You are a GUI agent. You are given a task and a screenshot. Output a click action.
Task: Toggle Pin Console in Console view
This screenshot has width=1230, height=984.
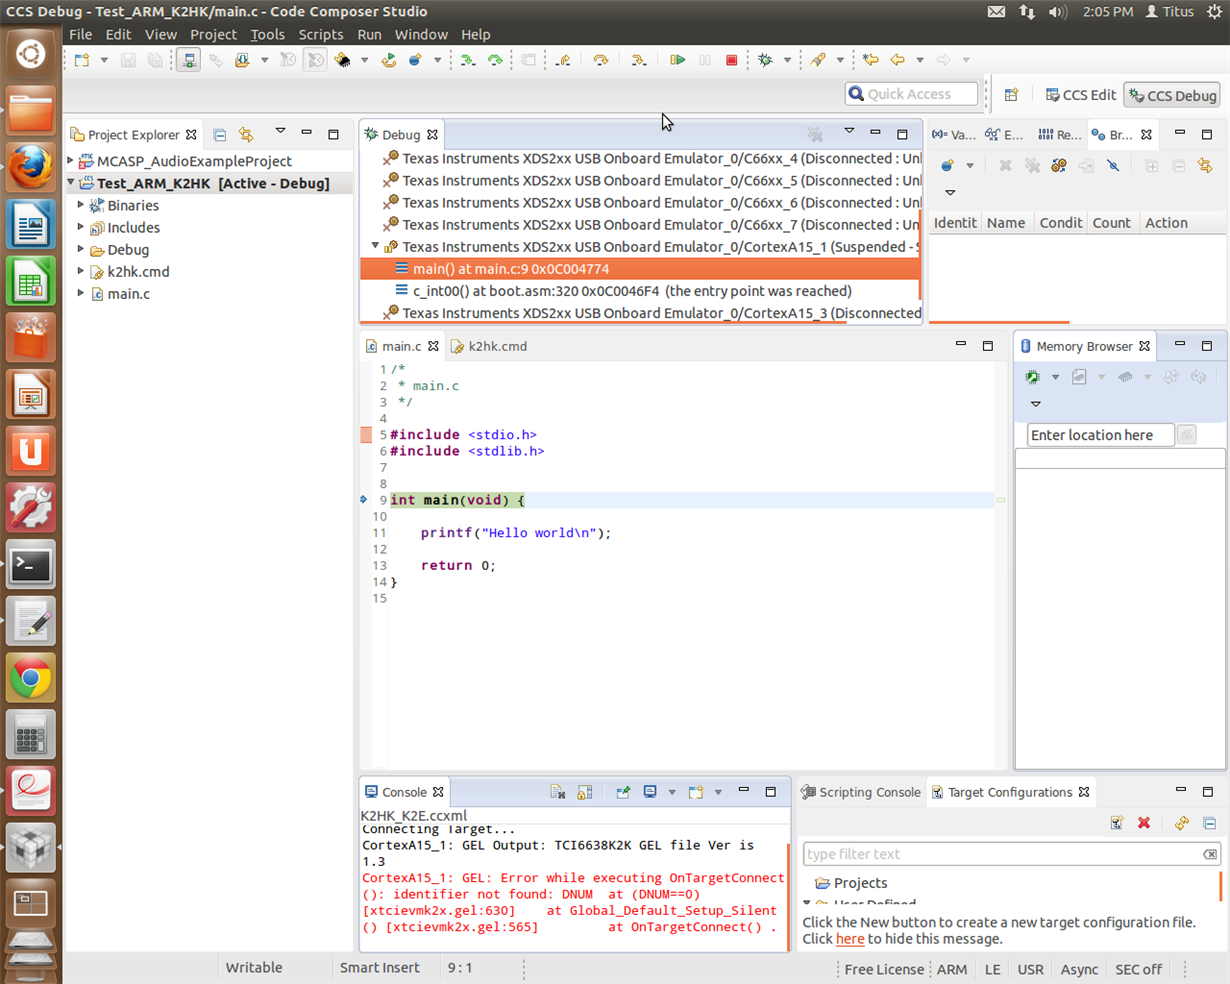click(x=623, y=792)
